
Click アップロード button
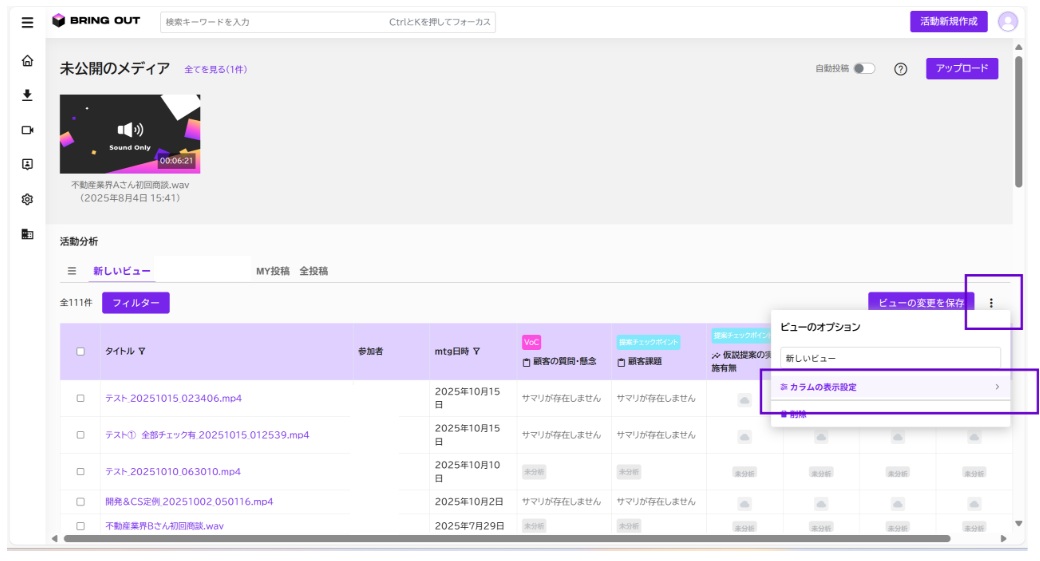pos(962,68)
